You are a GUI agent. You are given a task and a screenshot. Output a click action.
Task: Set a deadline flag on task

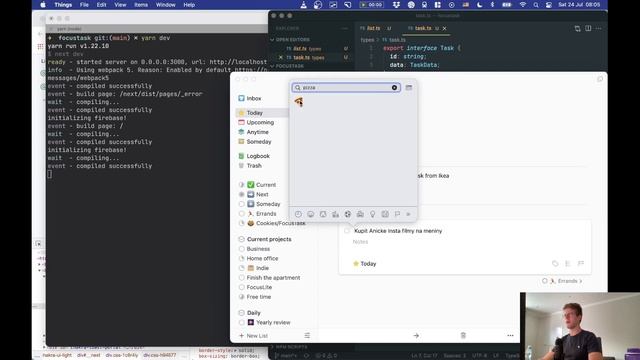(580, 264)
